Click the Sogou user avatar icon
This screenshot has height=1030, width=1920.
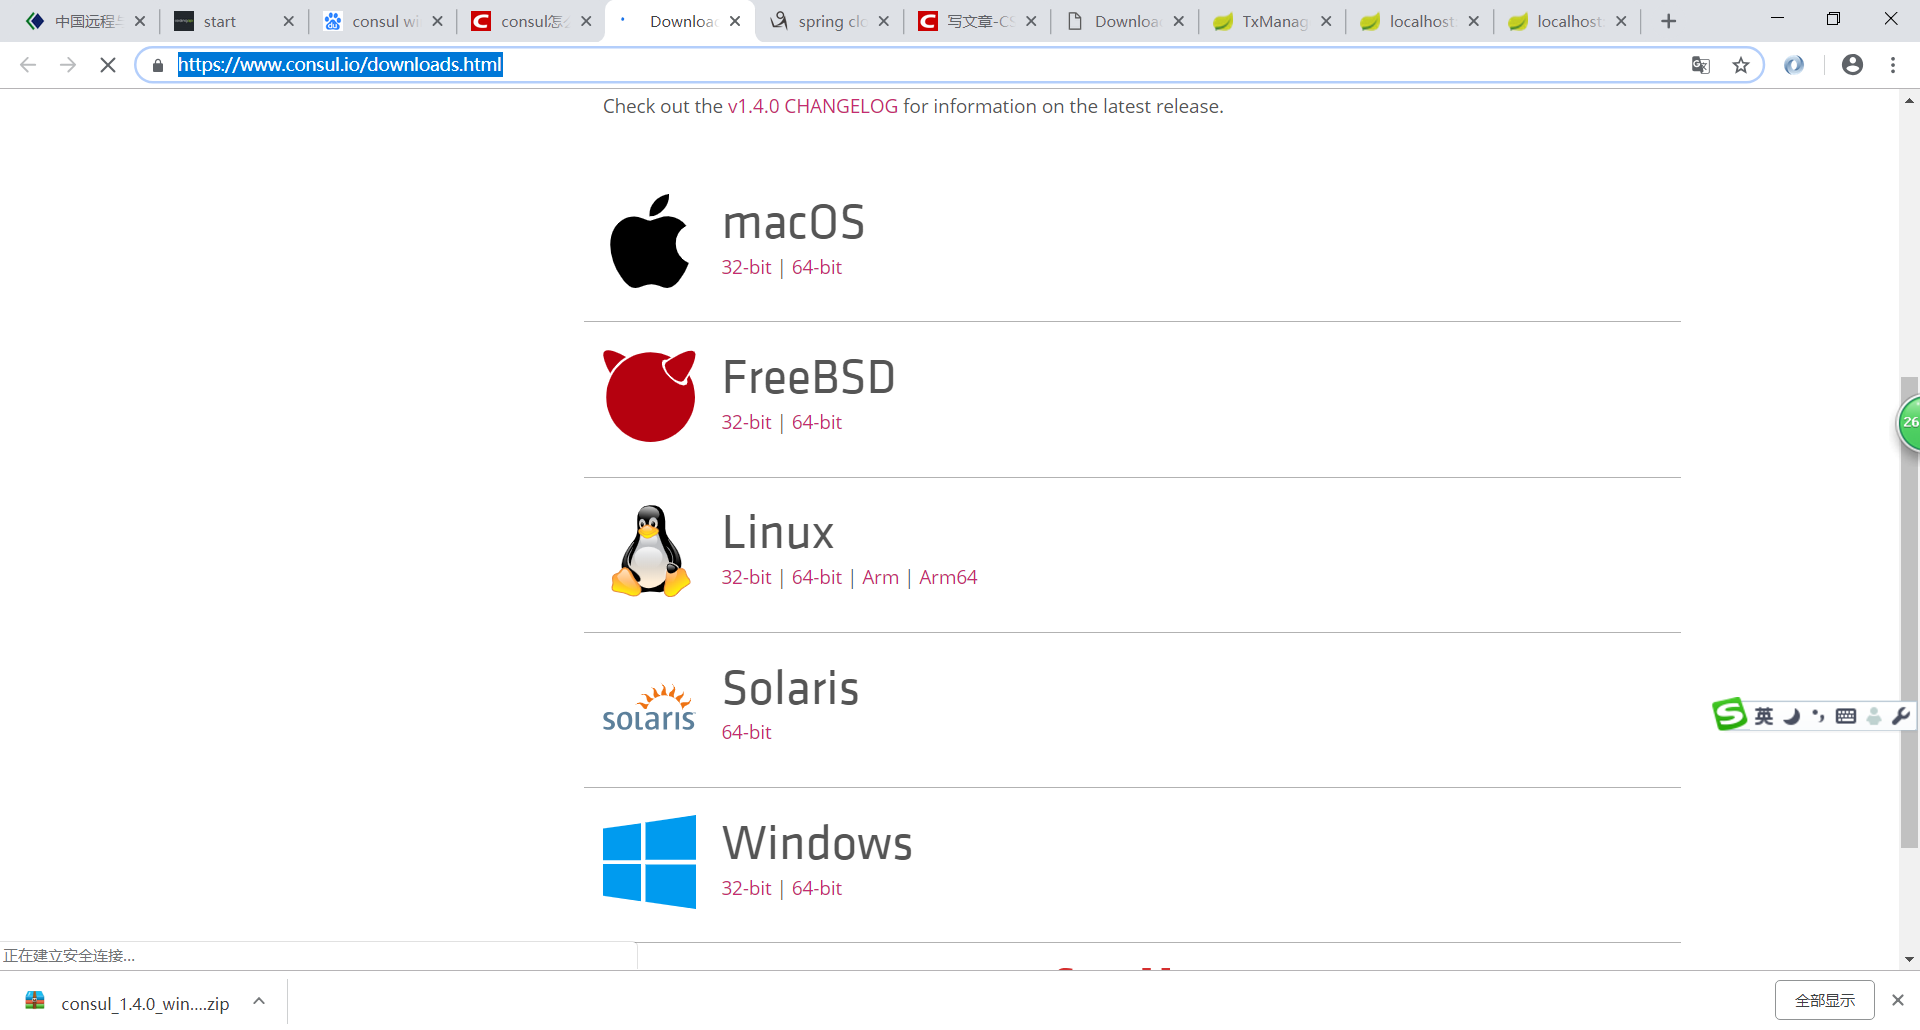pyautogui.click(x=1874, y=716)
